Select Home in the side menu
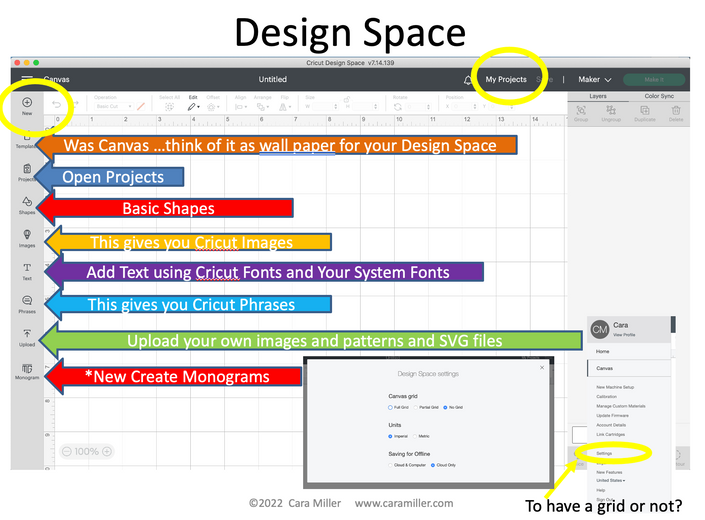The height and width of the screenshot is (520, 705). pyautogui.click(x=602, y=351)
